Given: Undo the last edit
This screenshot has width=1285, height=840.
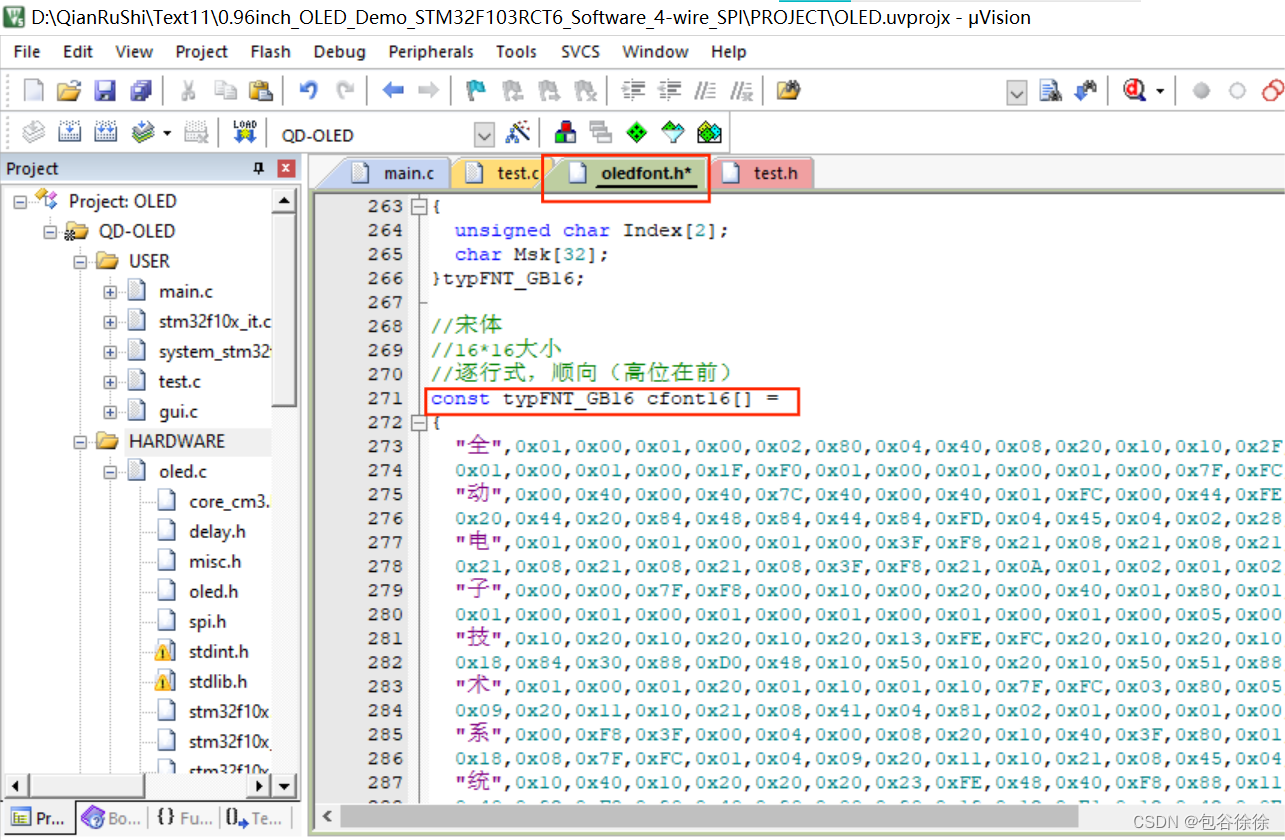Looking at the screenshot, I should click(x=308, y=91).
